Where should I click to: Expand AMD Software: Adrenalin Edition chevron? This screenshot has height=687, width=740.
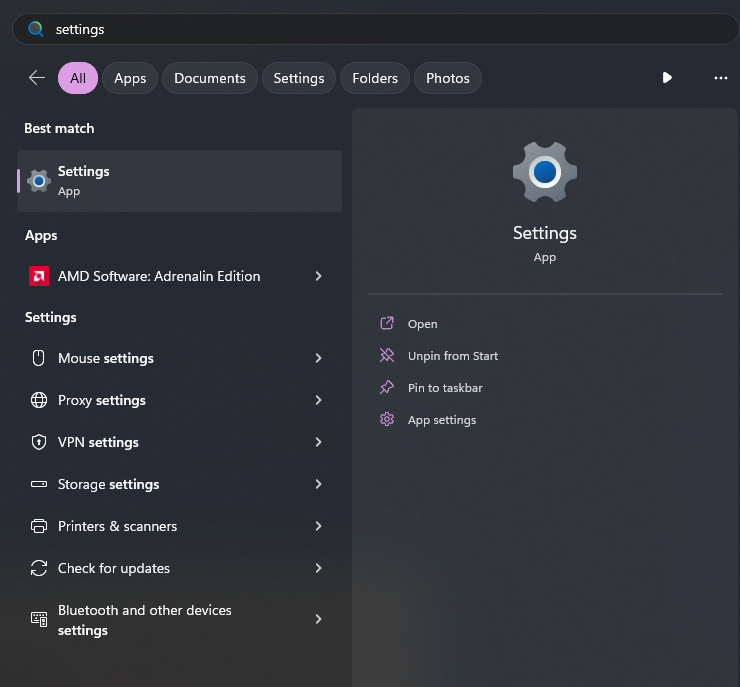318,276
